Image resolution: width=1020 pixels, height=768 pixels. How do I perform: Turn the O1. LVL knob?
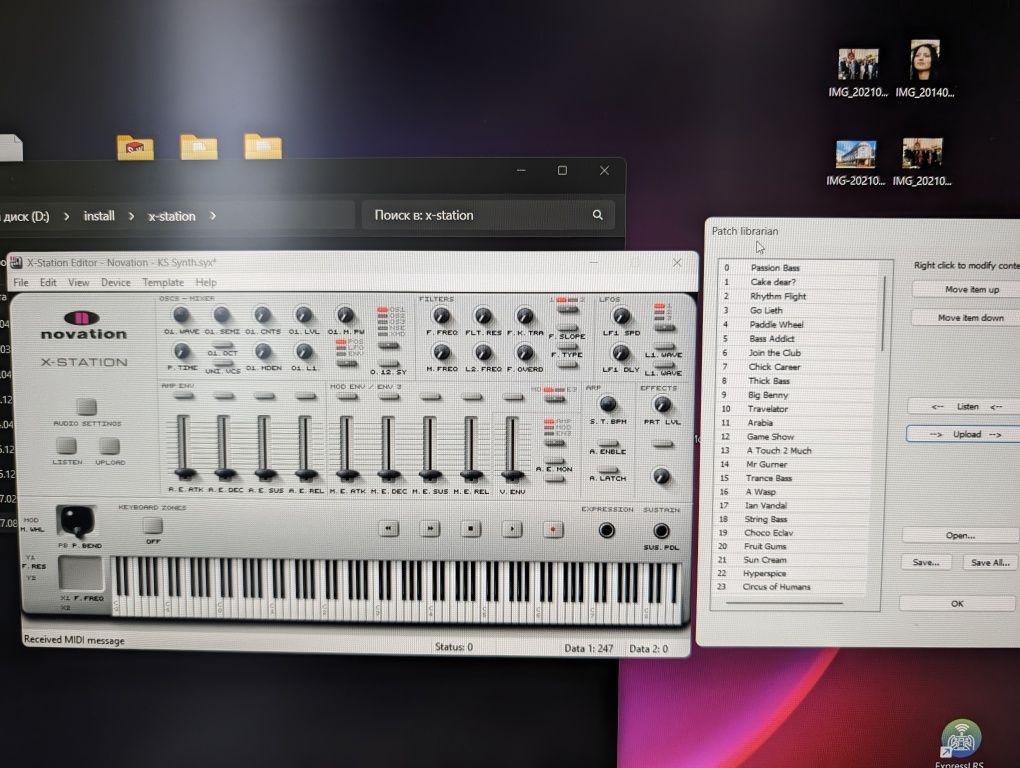(x=304, y=316)
